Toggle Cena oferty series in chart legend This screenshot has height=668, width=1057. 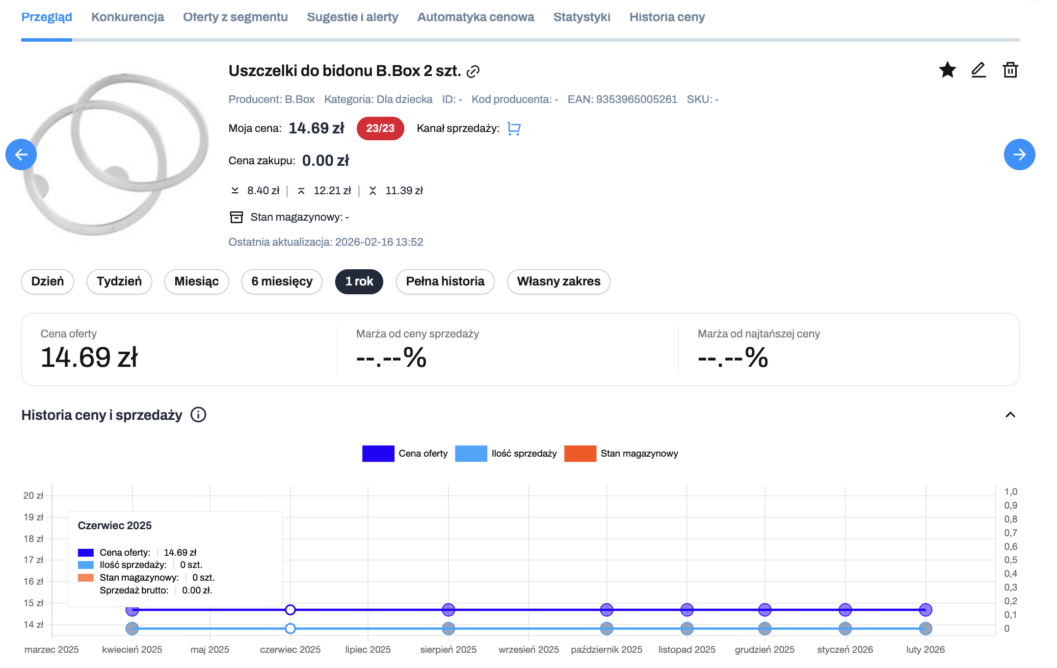tap(405, 454)
